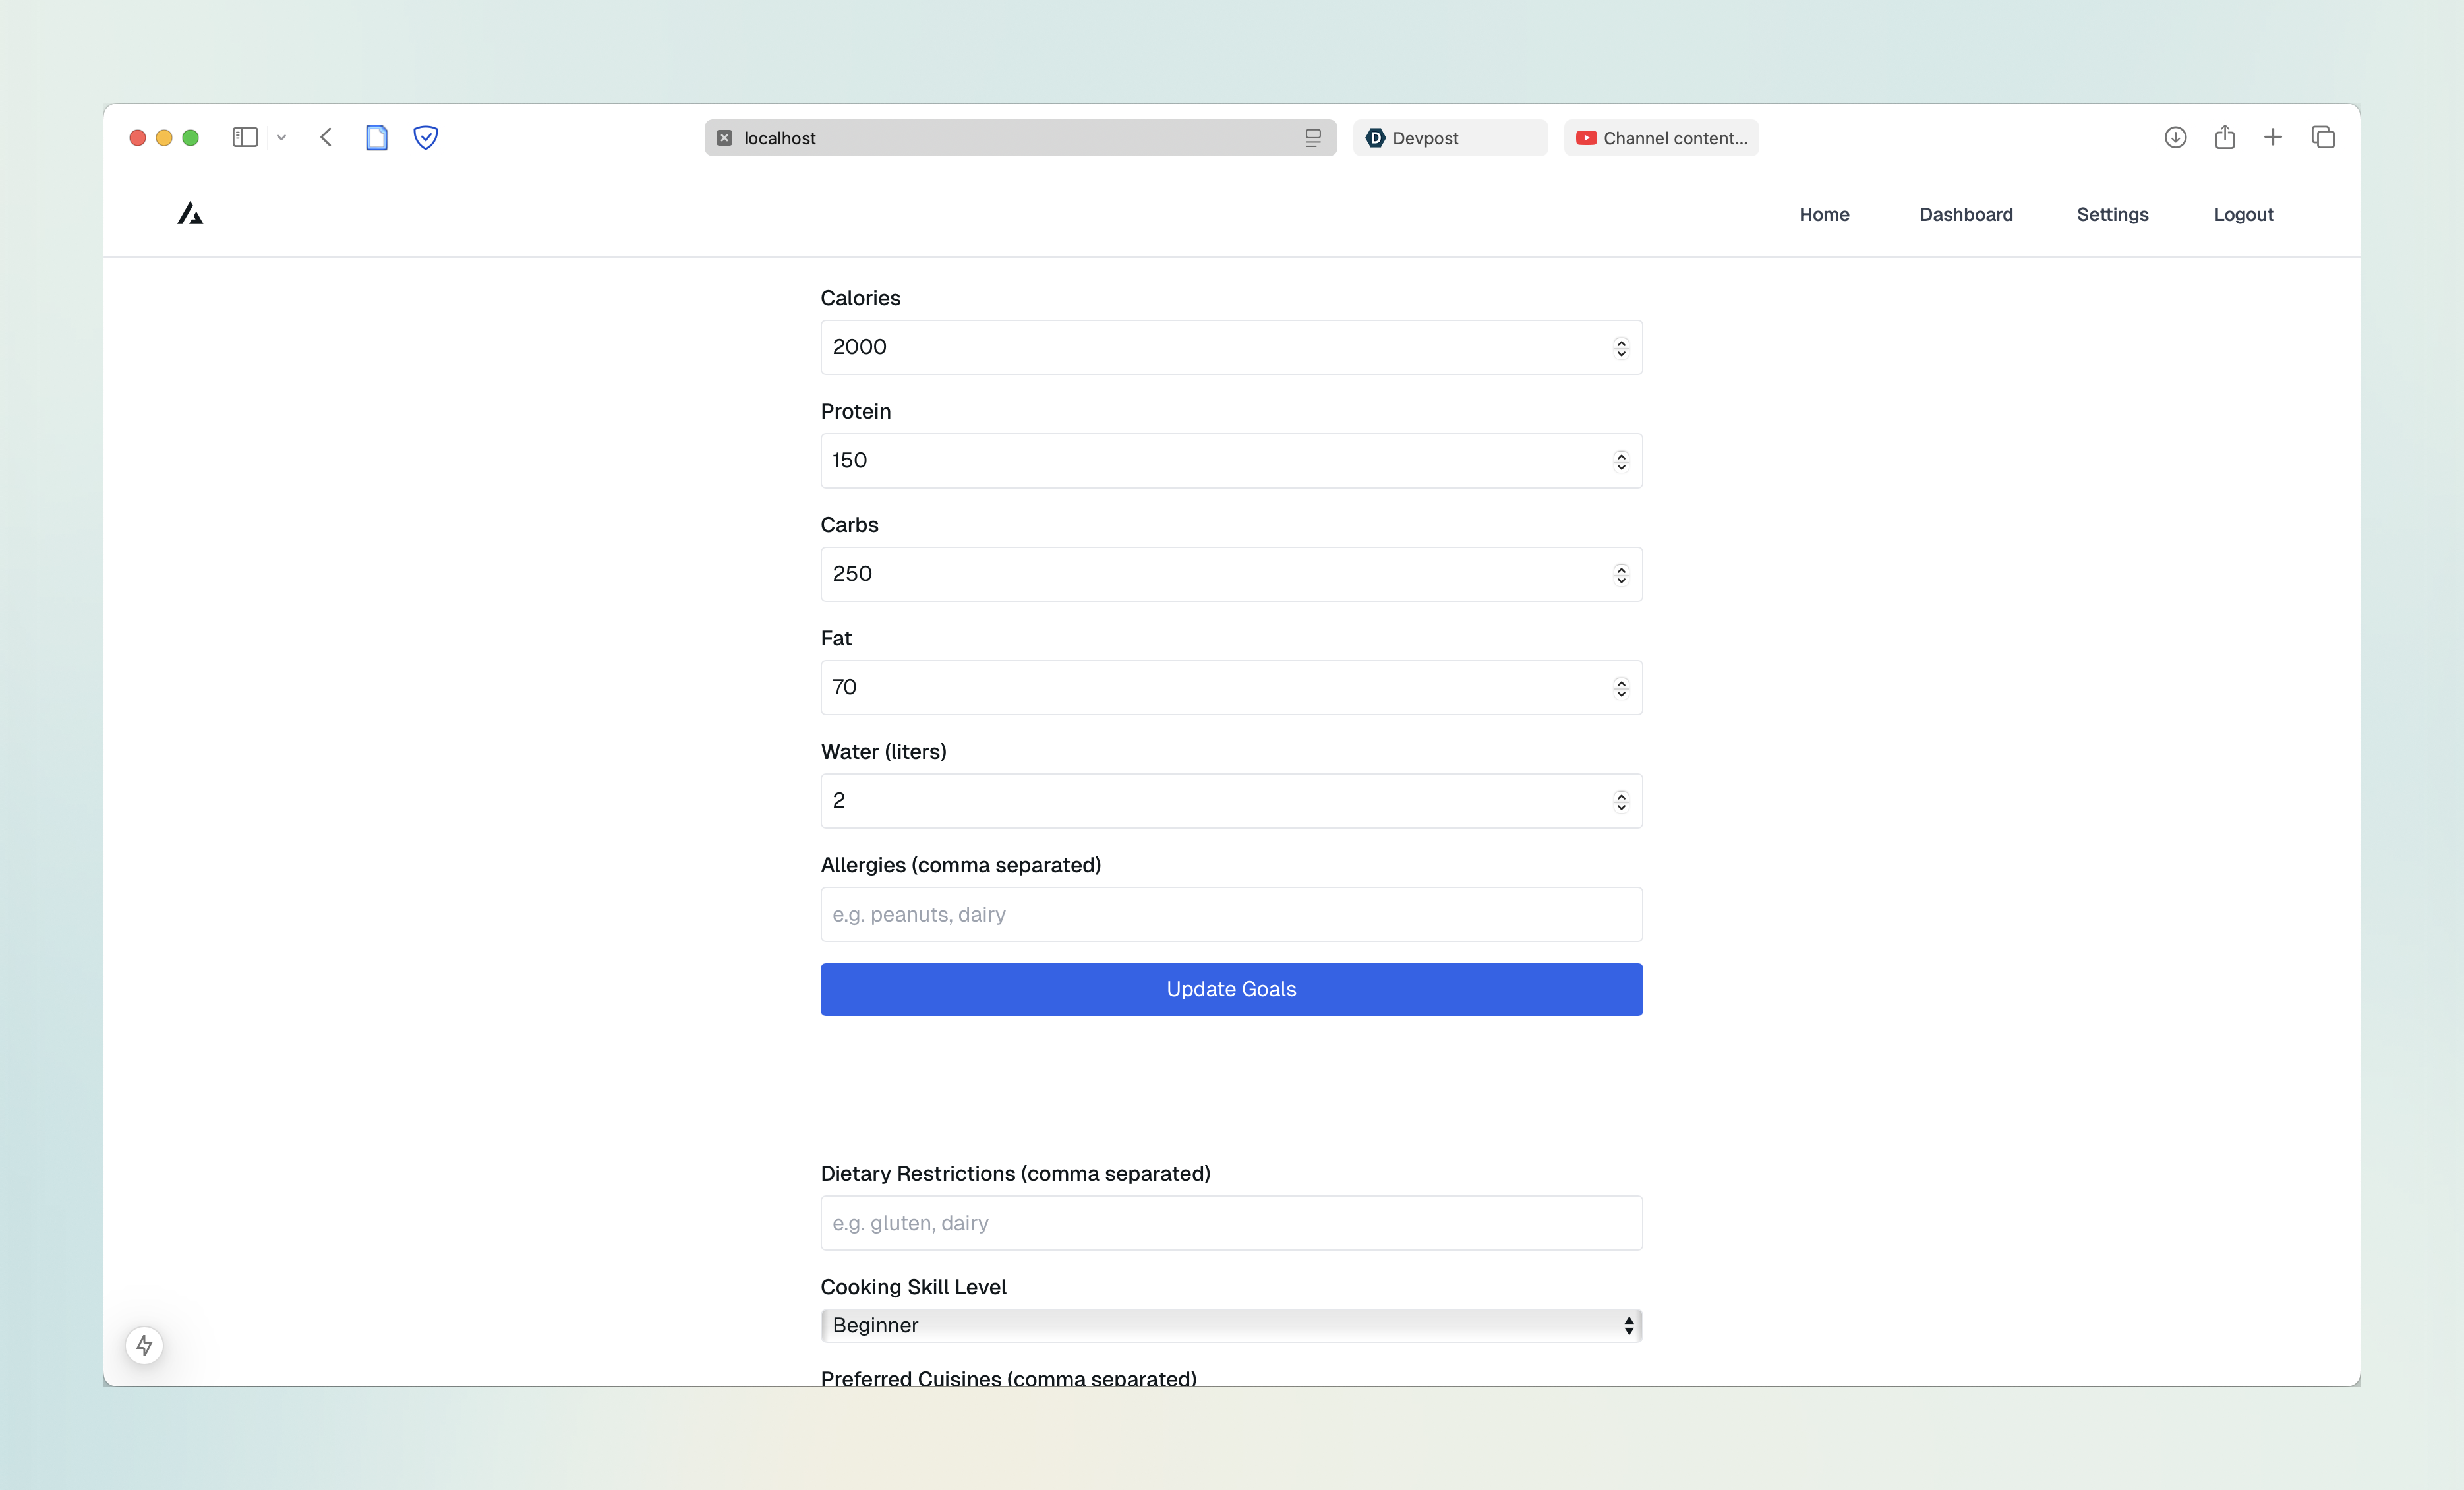Click the Reader view icon in address bar

[1313, 138]
